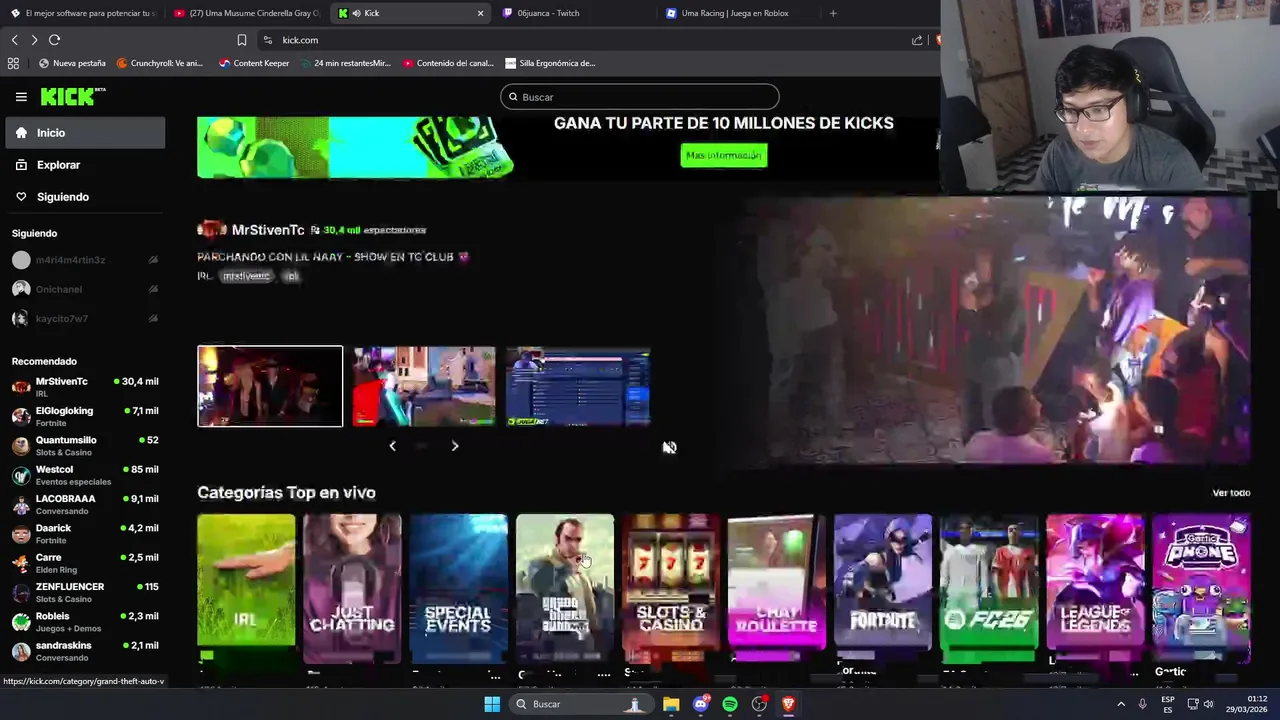The width and height of the screenshot is (1280, 720).
Task: Select Siguiendo in Kick sidebar
Action: [85, 197]
